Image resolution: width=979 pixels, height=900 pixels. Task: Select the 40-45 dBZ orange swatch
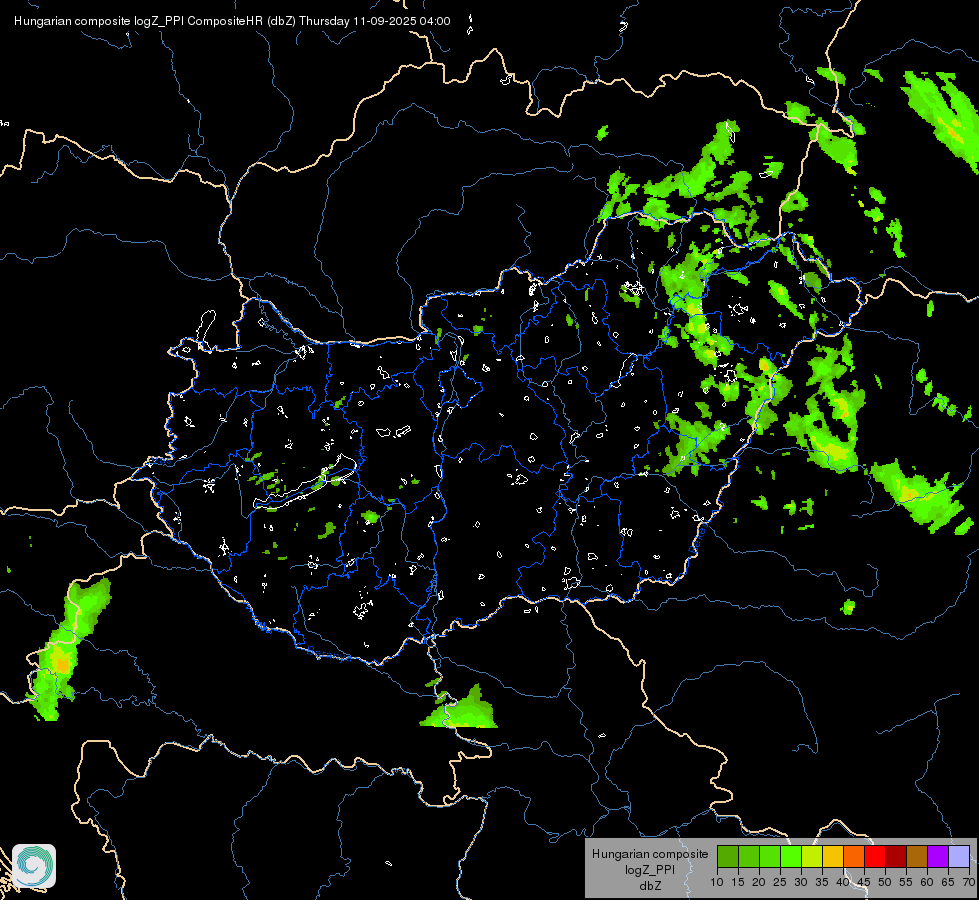(854, 856)
